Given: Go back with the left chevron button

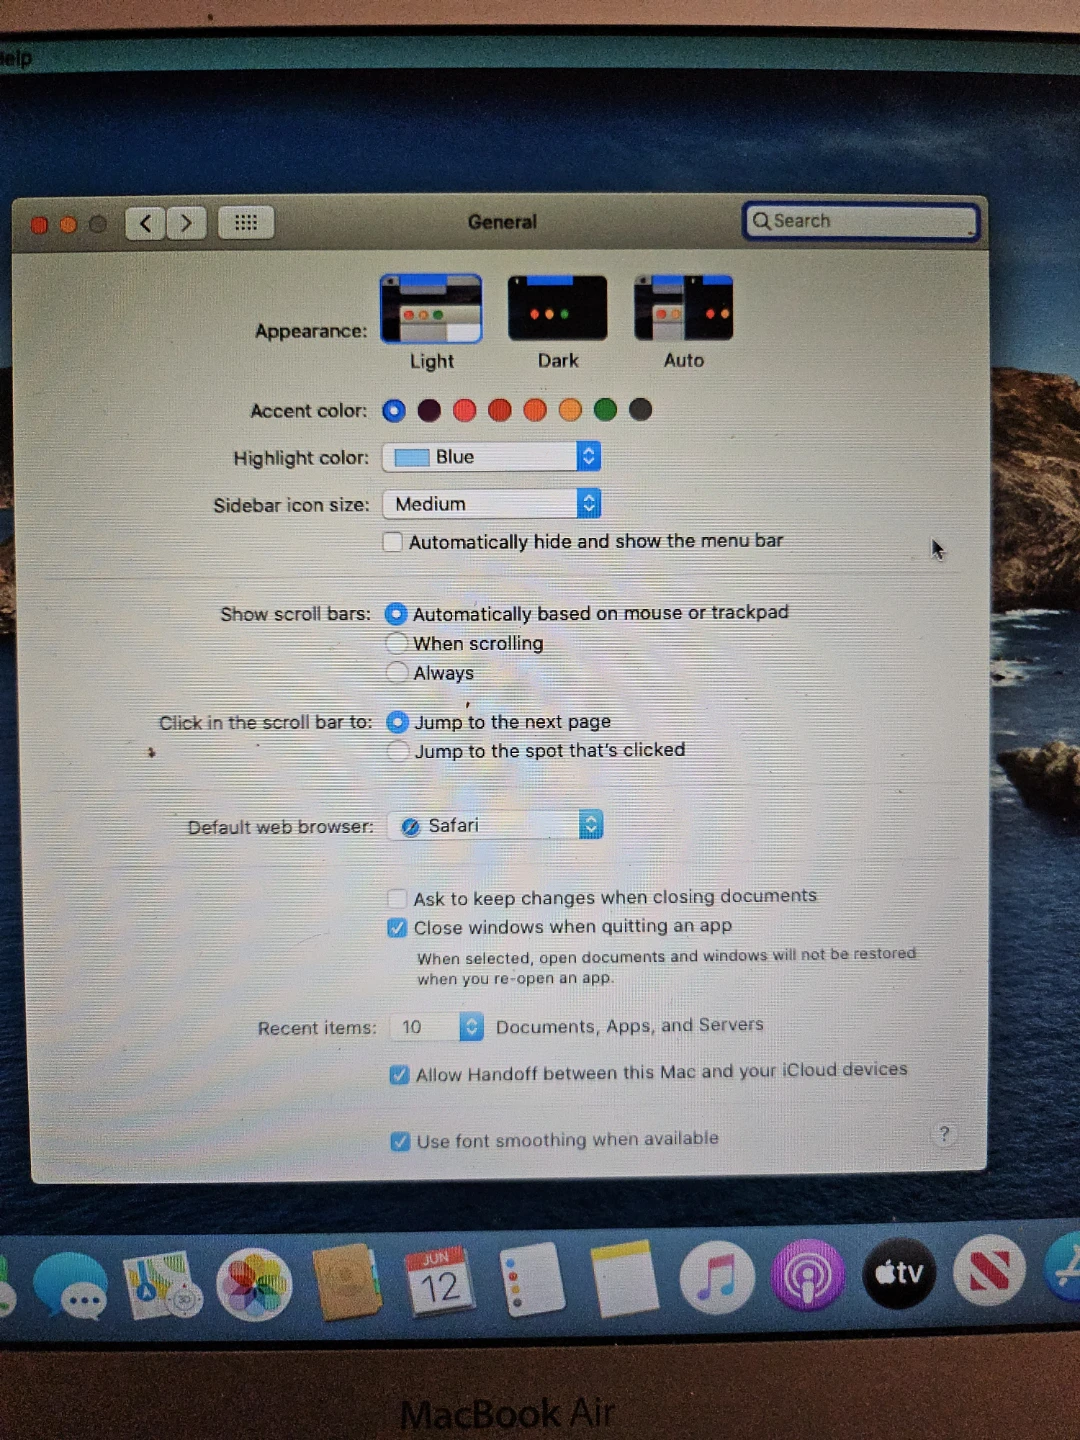Looking at the screenshot, I should point(146,223).
